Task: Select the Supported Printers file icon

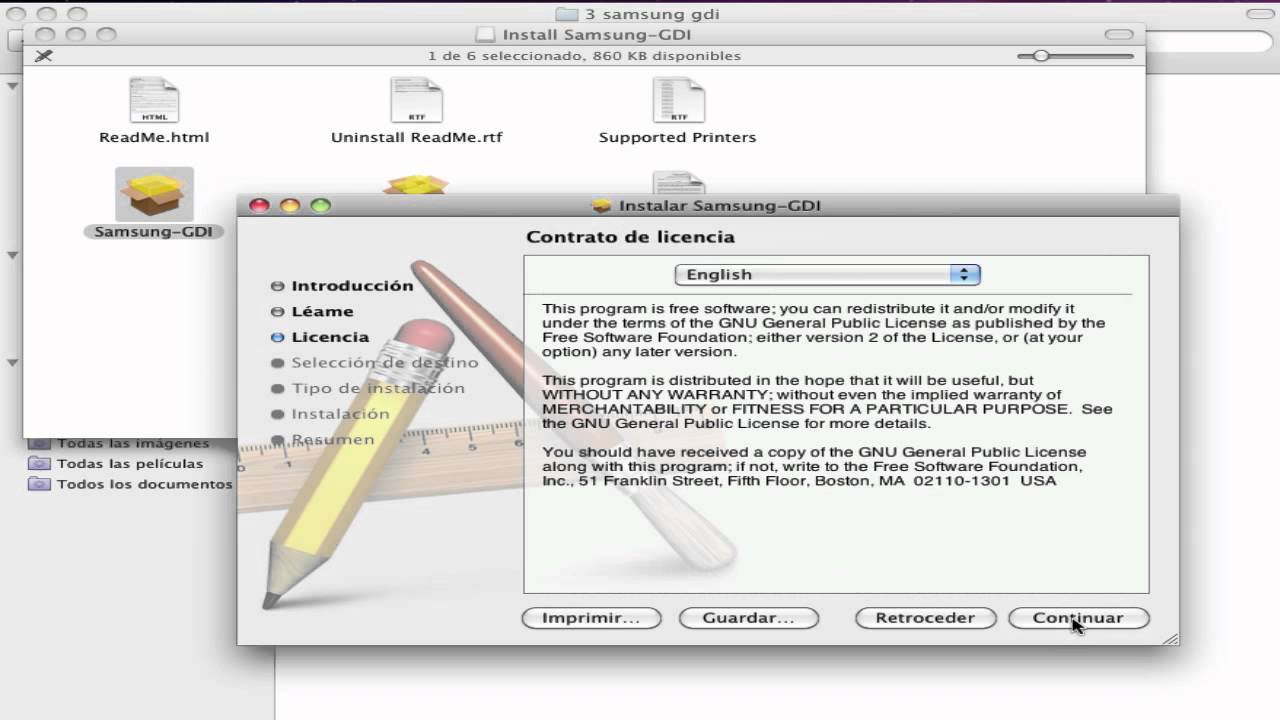Action: click(x=678, y=100)
